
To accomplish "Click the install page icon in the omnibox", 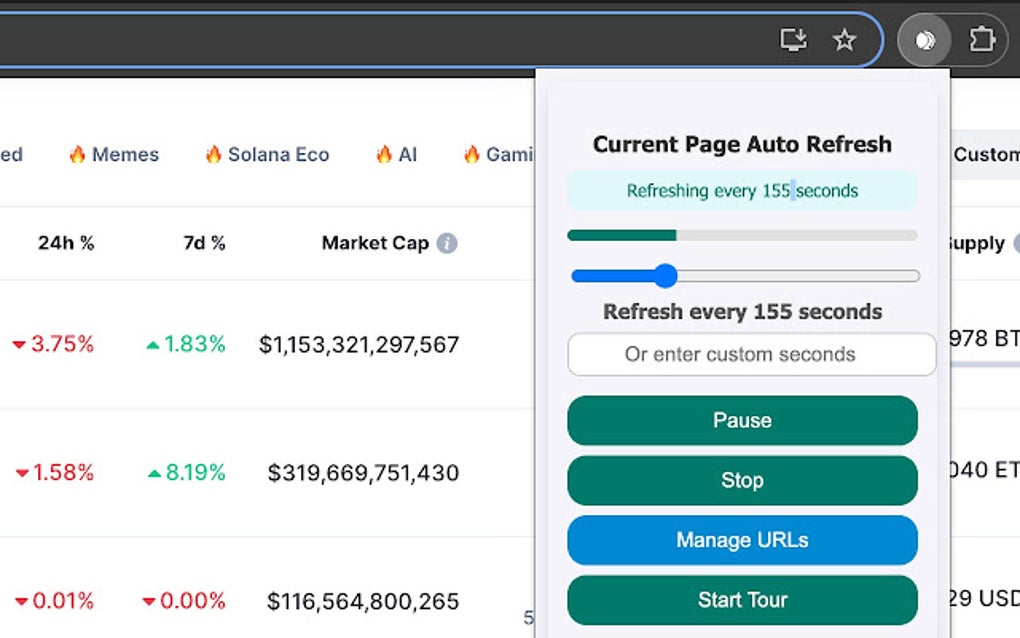I will [793, 40].
